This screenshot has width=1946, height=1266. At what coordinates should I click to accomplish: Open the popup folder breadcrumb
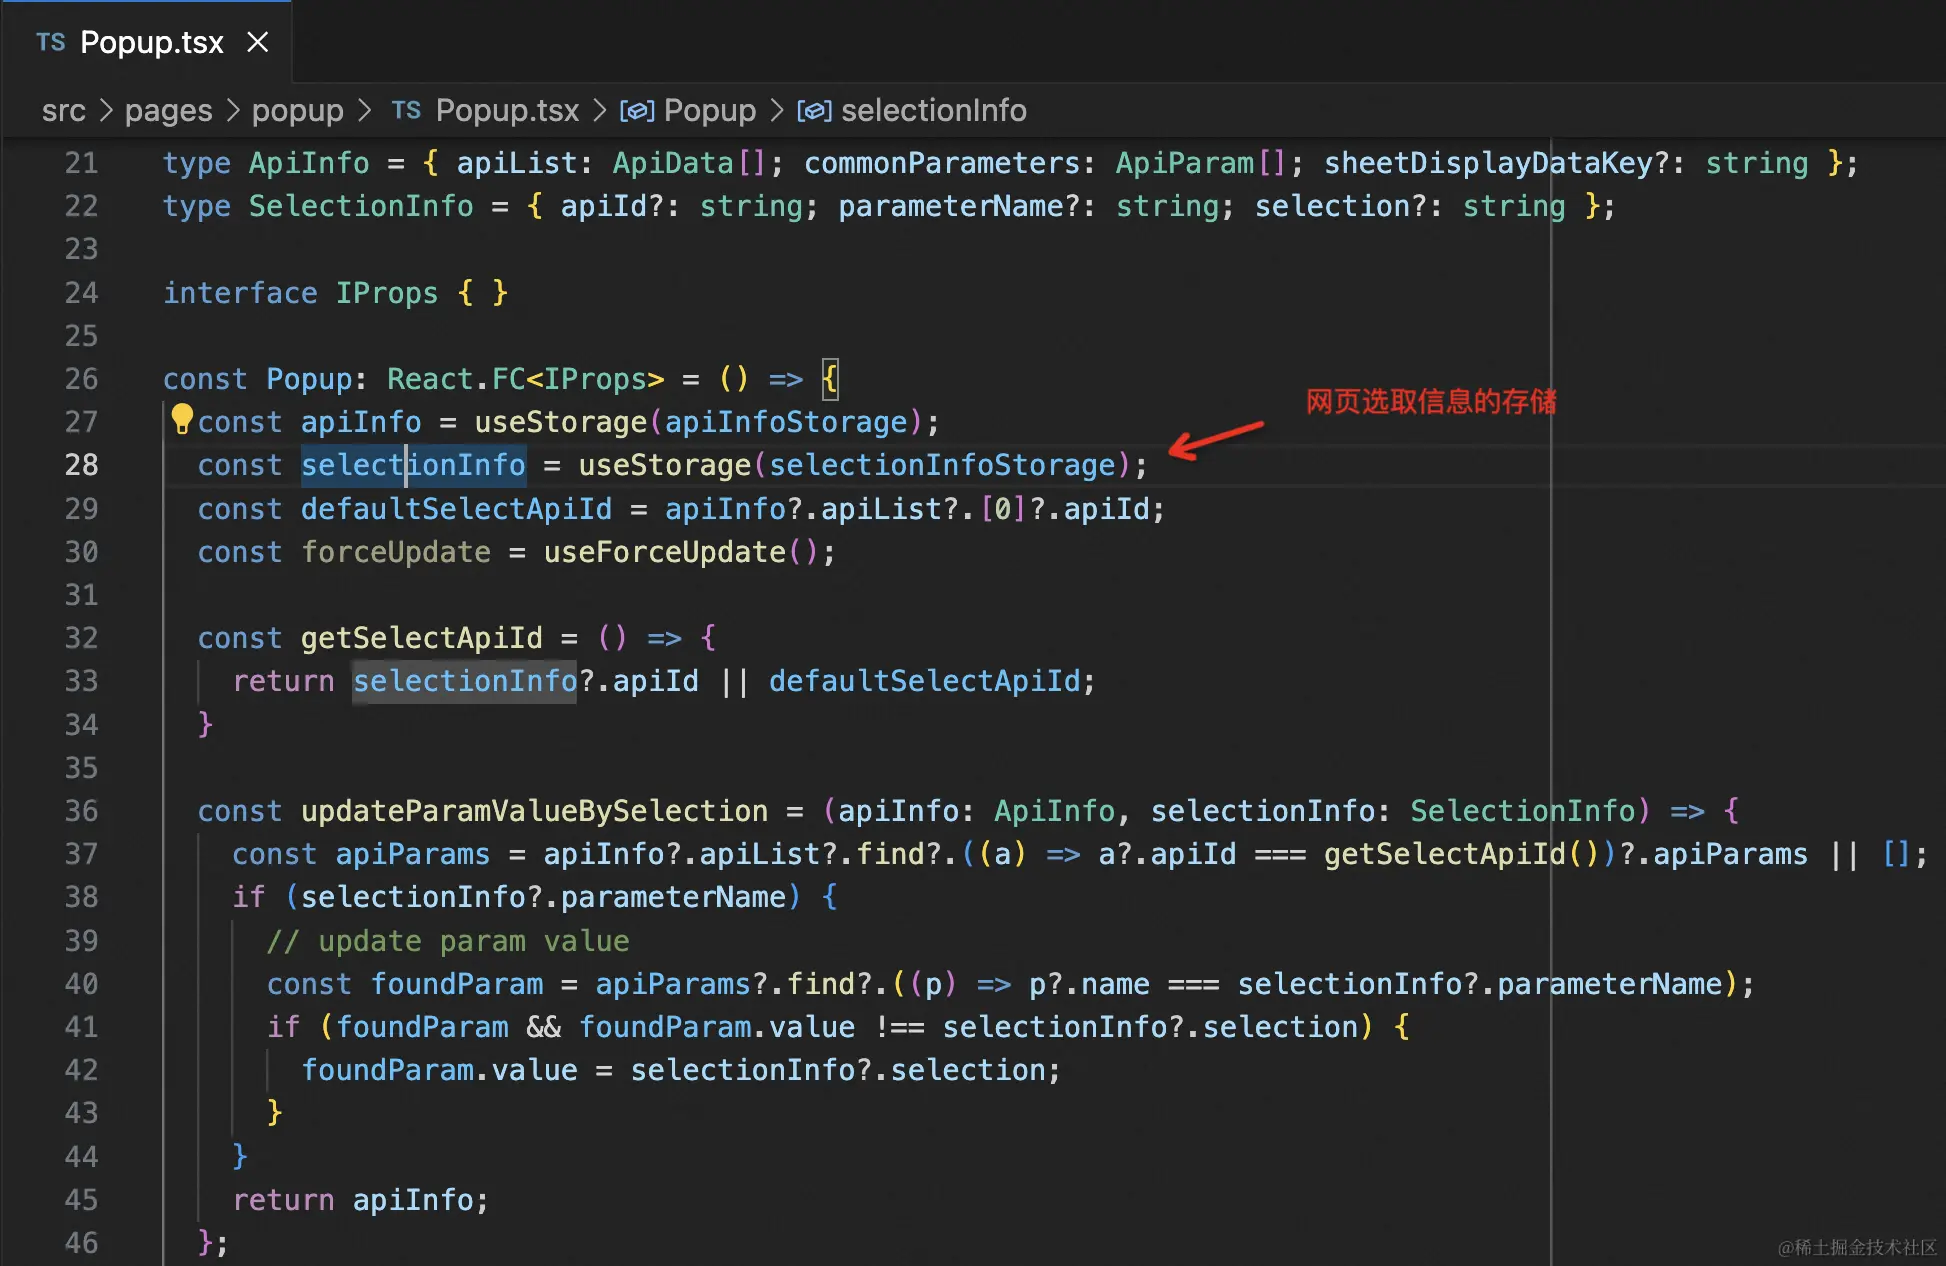pos(297,110)
